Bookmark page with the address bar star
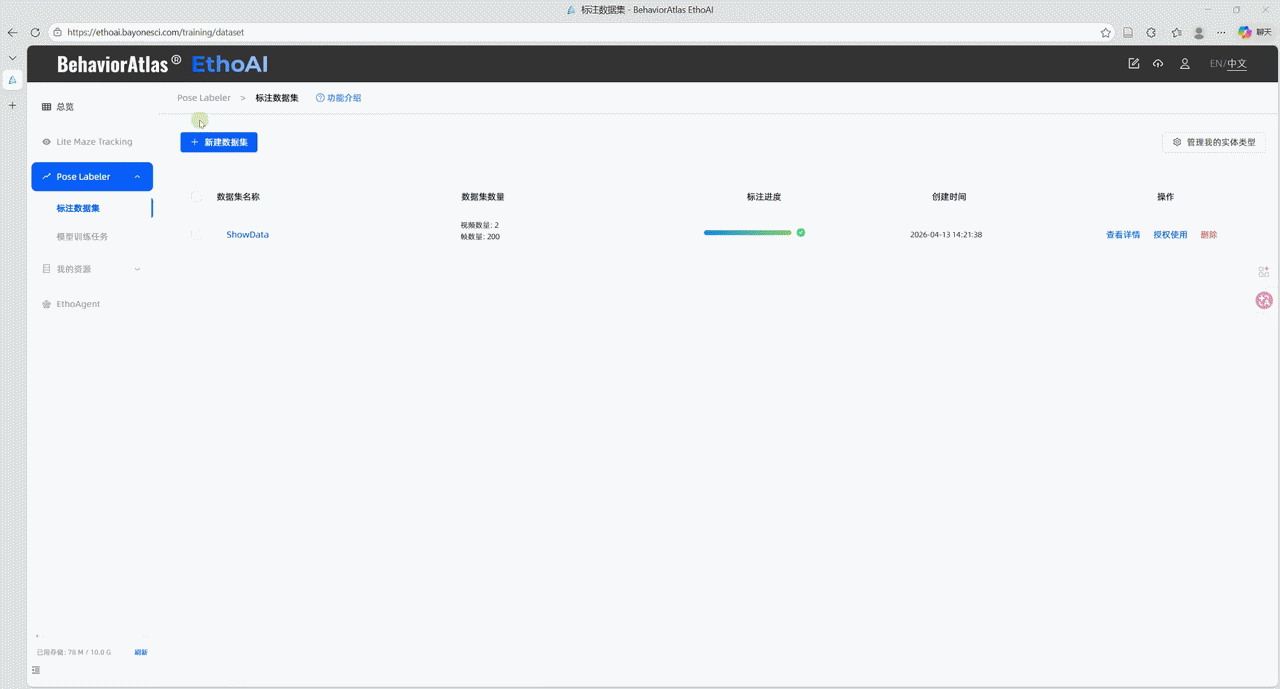1280x689 pixels. click(1106, 32)
